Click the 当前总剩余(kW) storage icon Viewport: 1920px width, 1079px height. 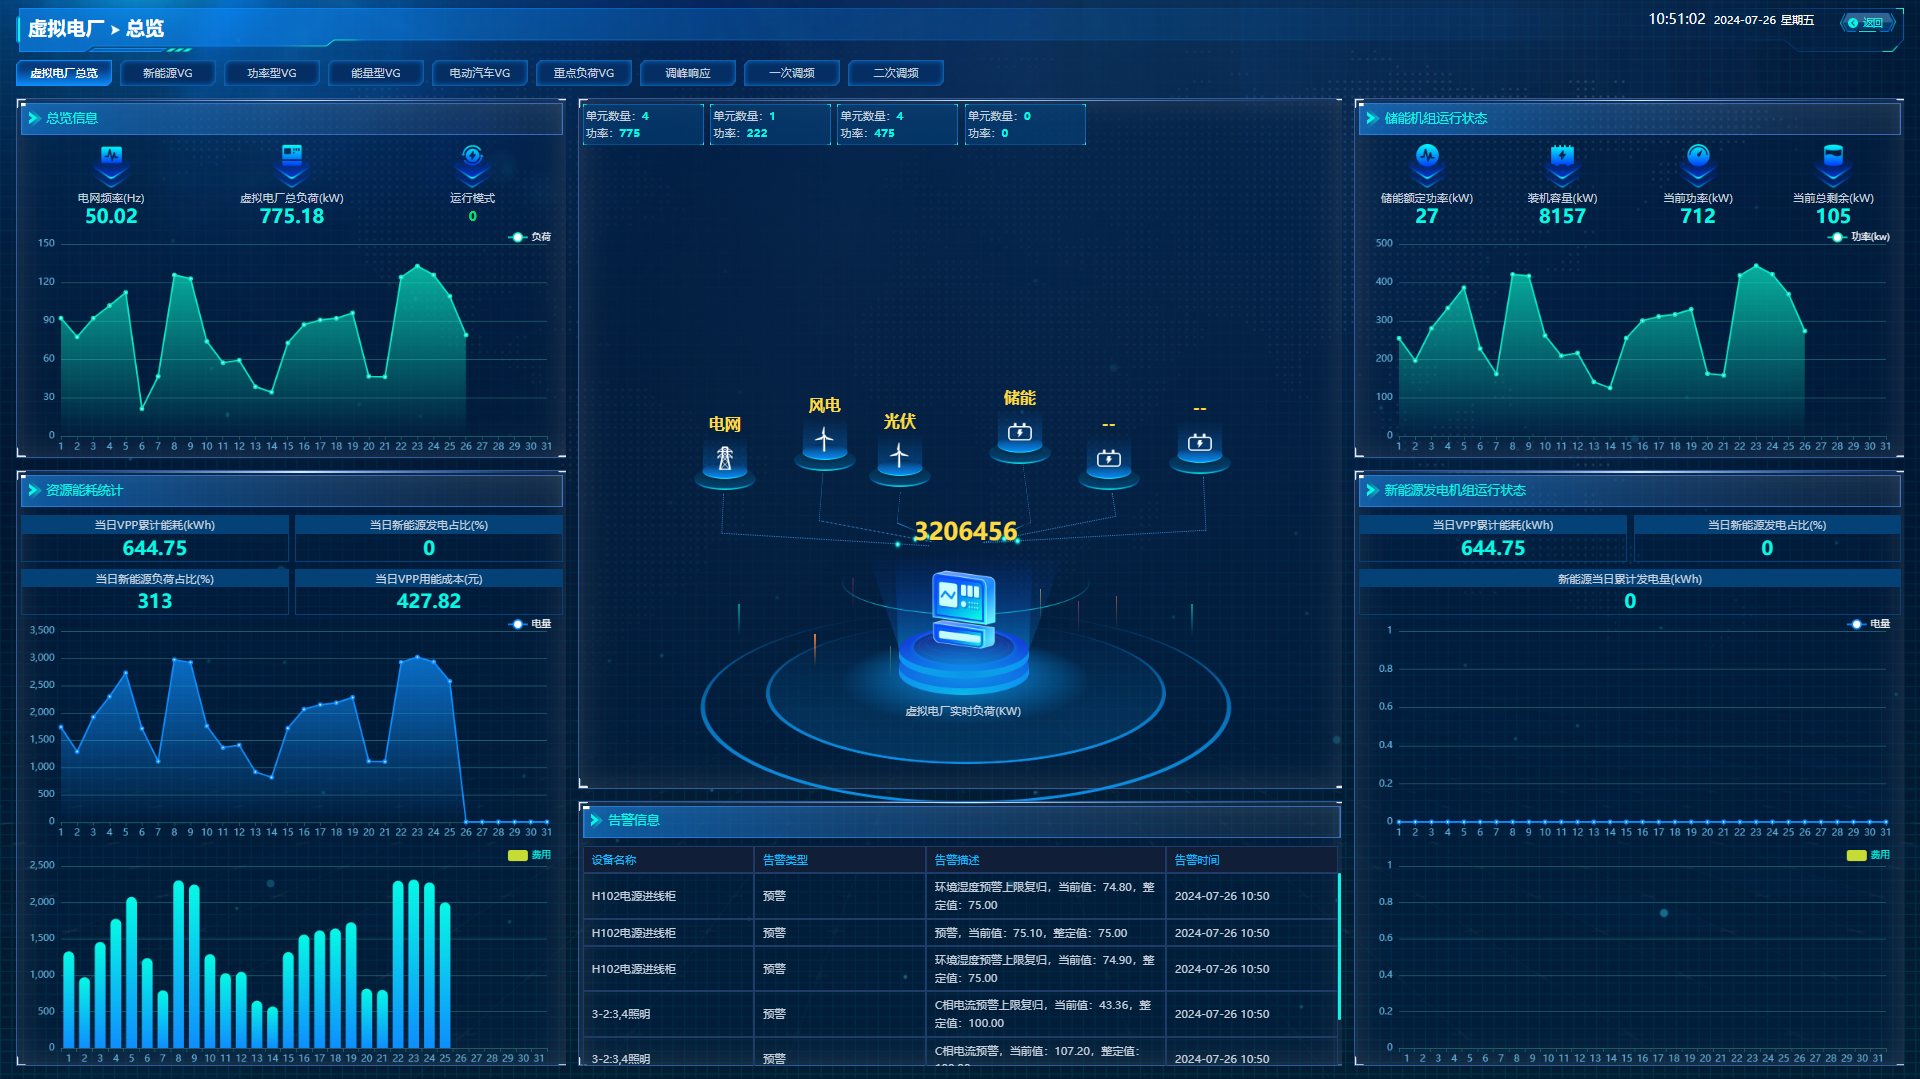[1832, 156]
